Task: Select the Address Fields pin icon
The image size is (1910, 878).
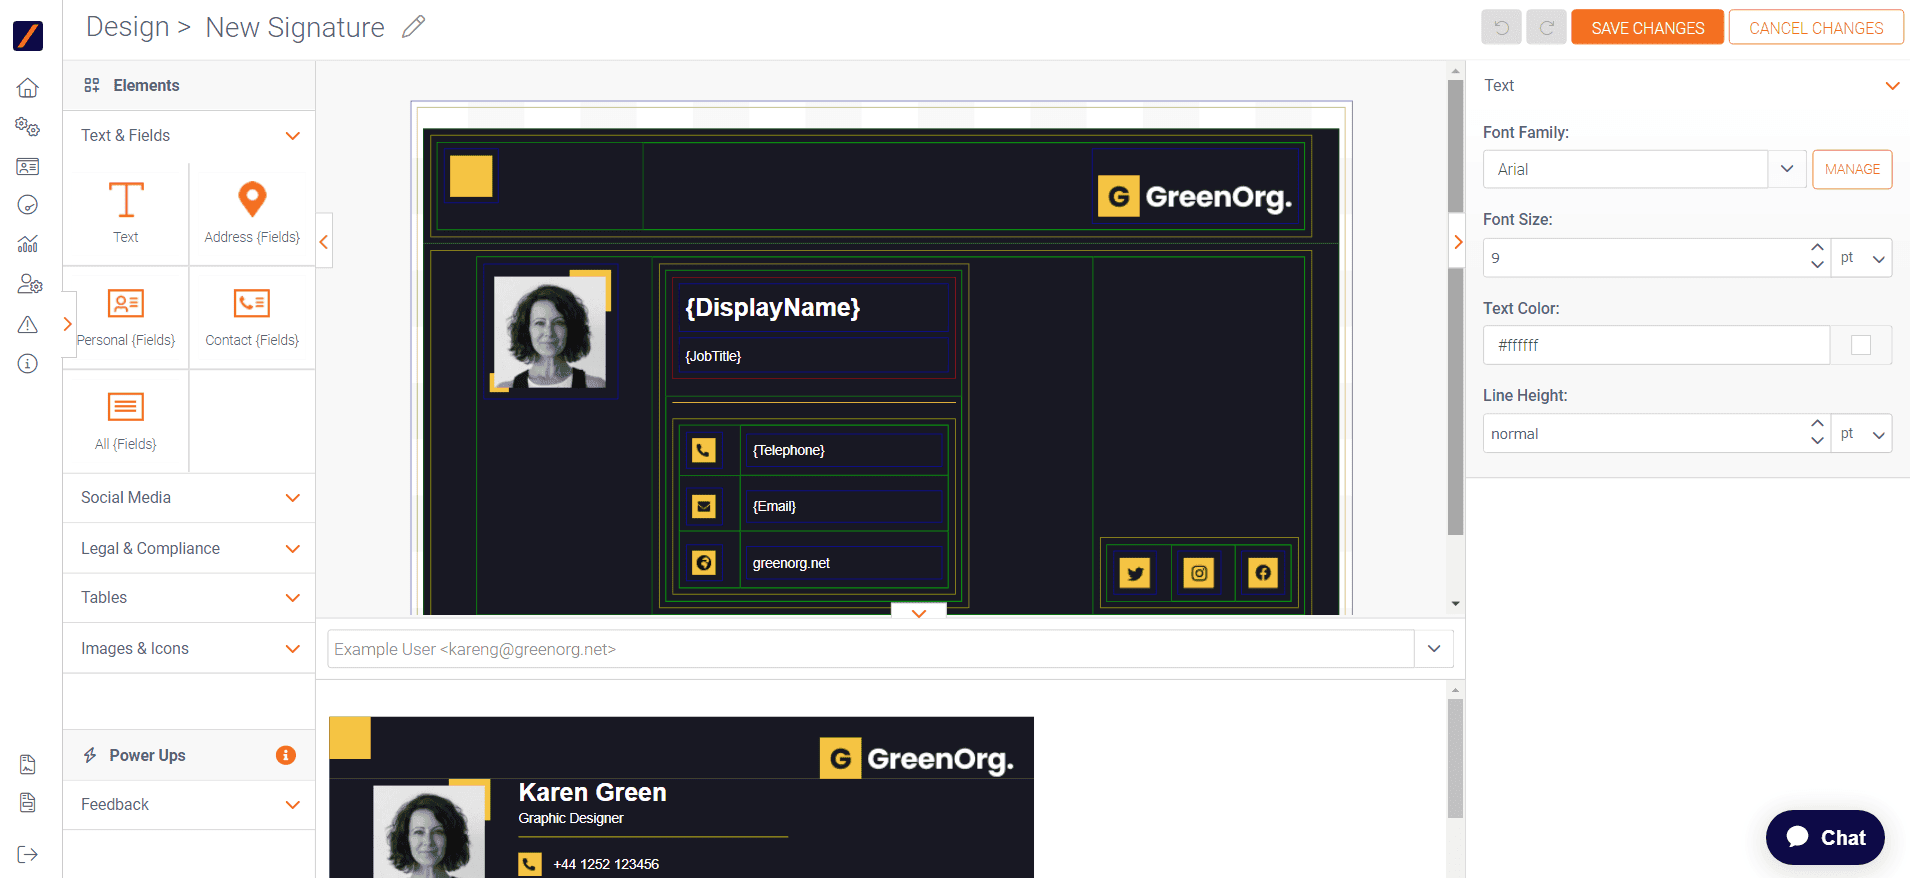Action: click(x=252, y=199)
